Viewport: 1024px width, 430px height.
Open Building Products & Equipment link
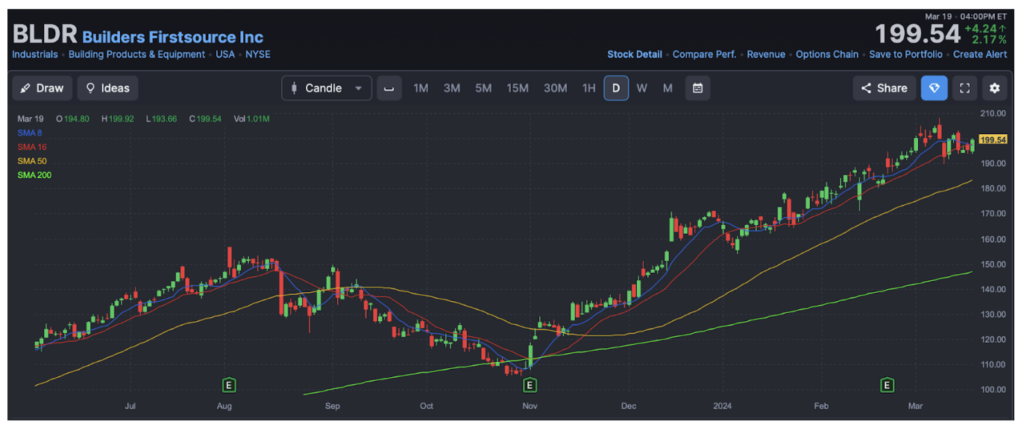click(136, 54)
